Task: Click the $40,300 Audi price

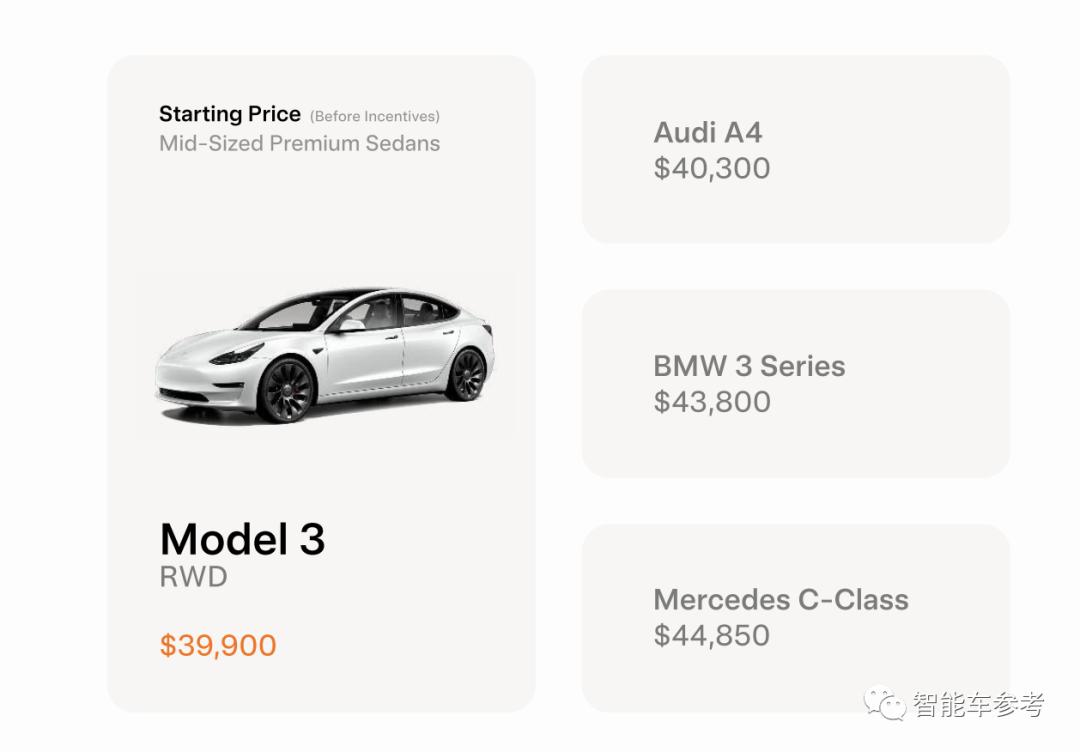Action: click(711, 168)
